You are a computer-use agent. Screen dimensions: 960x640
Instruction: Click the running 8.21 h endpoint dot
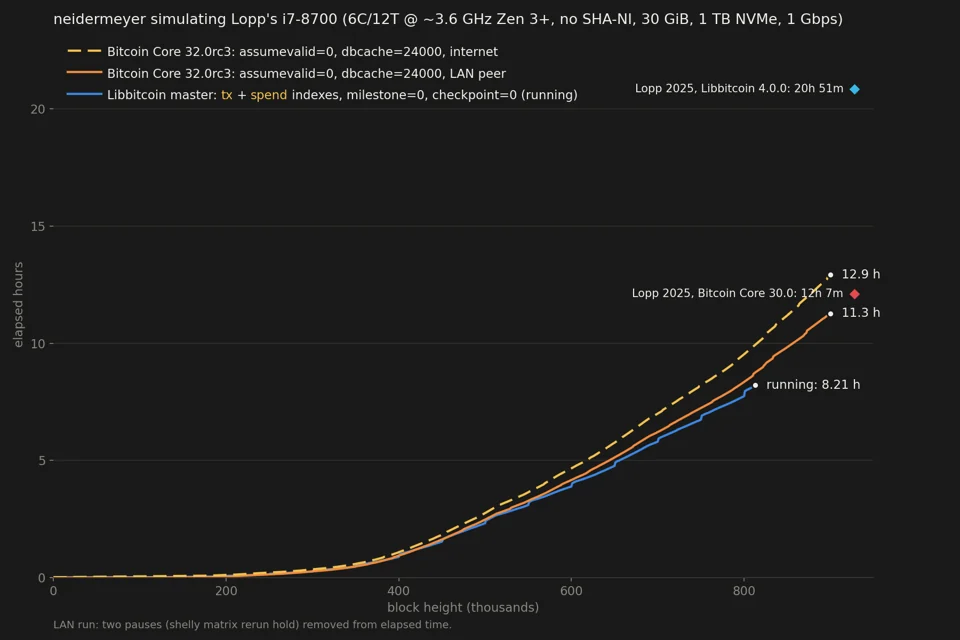click(x=755, y=385)
